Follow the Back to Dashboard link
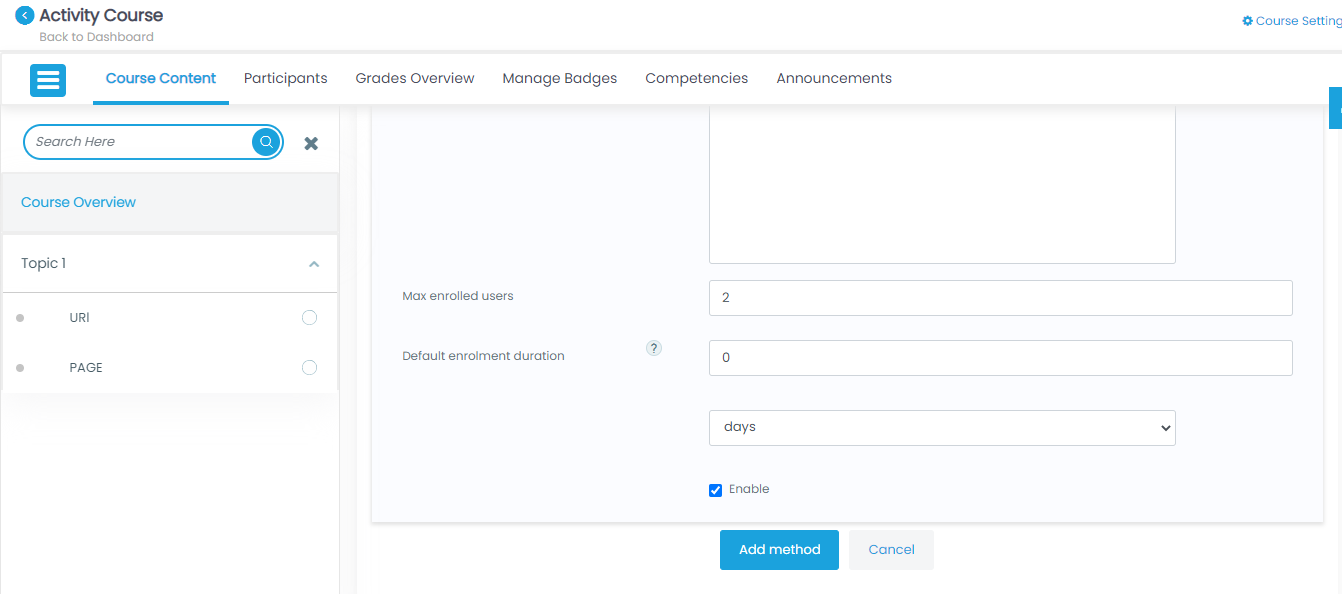Viewport: 1342px width, 594px height. (x=96, y=37)
